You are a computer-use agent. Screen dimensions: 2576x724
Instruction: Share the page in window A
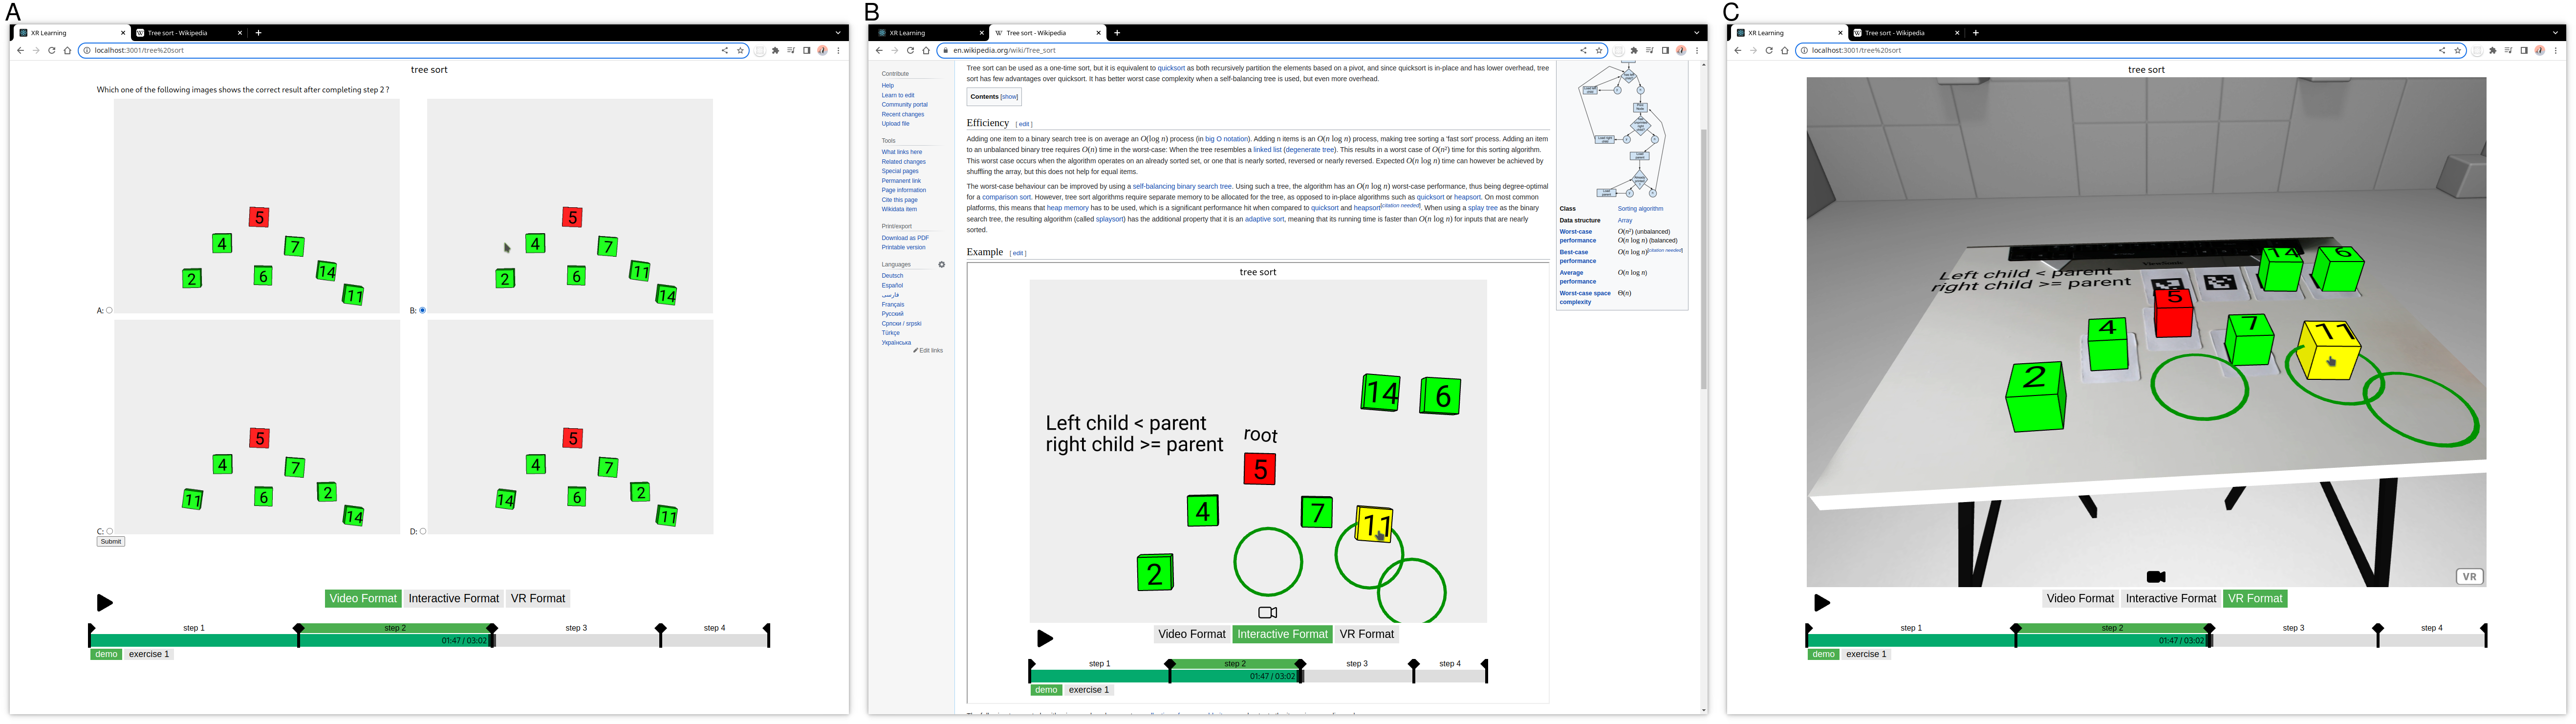(x=725, y=50)
